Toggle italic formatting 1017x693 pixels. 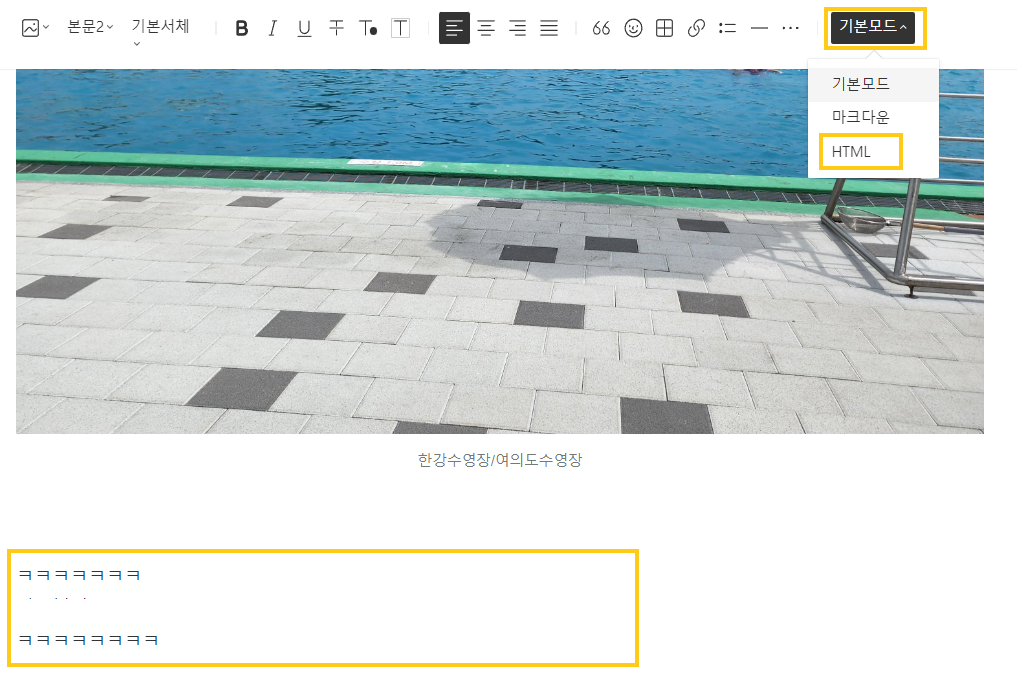pos(272,28)
